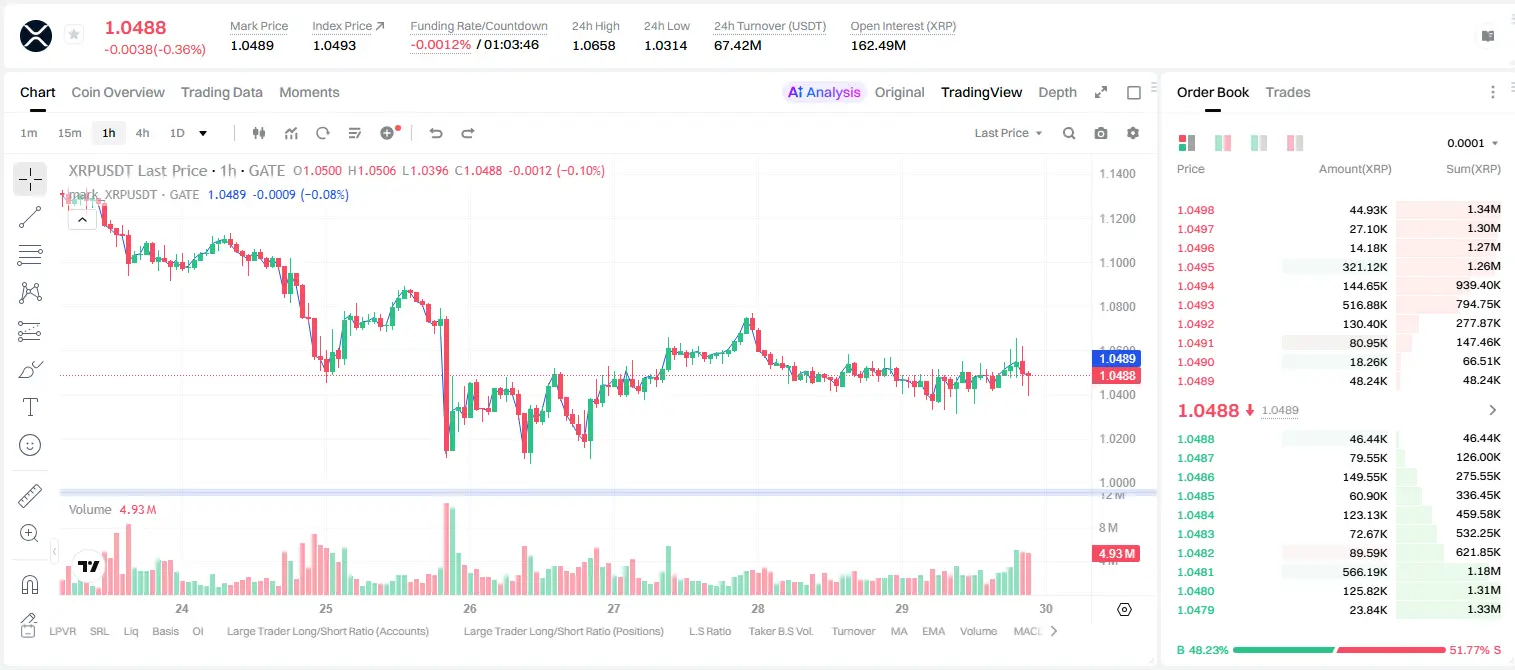Open chart settings gear icon

click(1133, 133)
